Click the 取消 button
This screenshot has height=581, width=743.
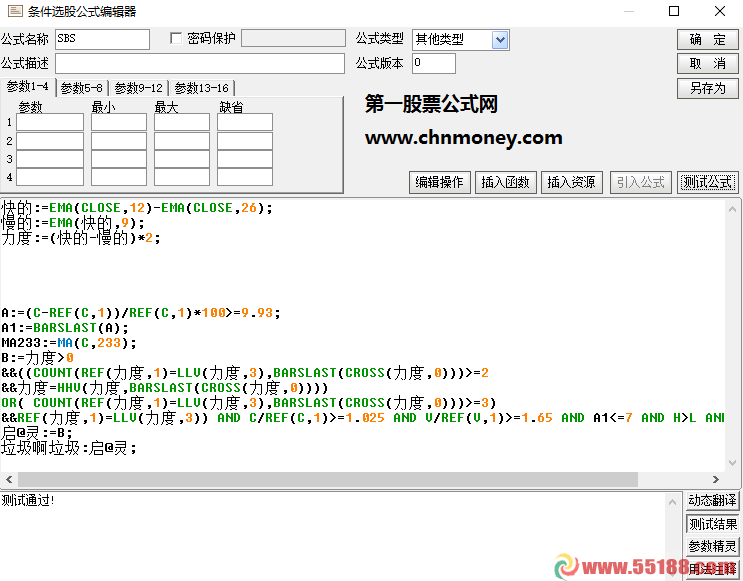tap(707, 64)
